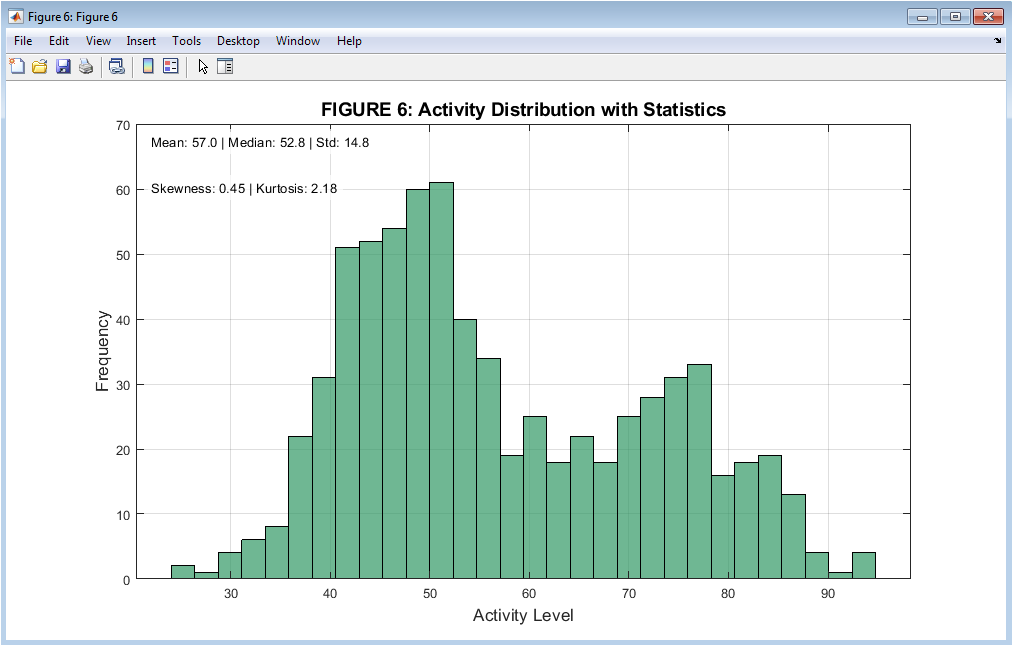
Task: Expand the View menu
Action: click(98, 41)
